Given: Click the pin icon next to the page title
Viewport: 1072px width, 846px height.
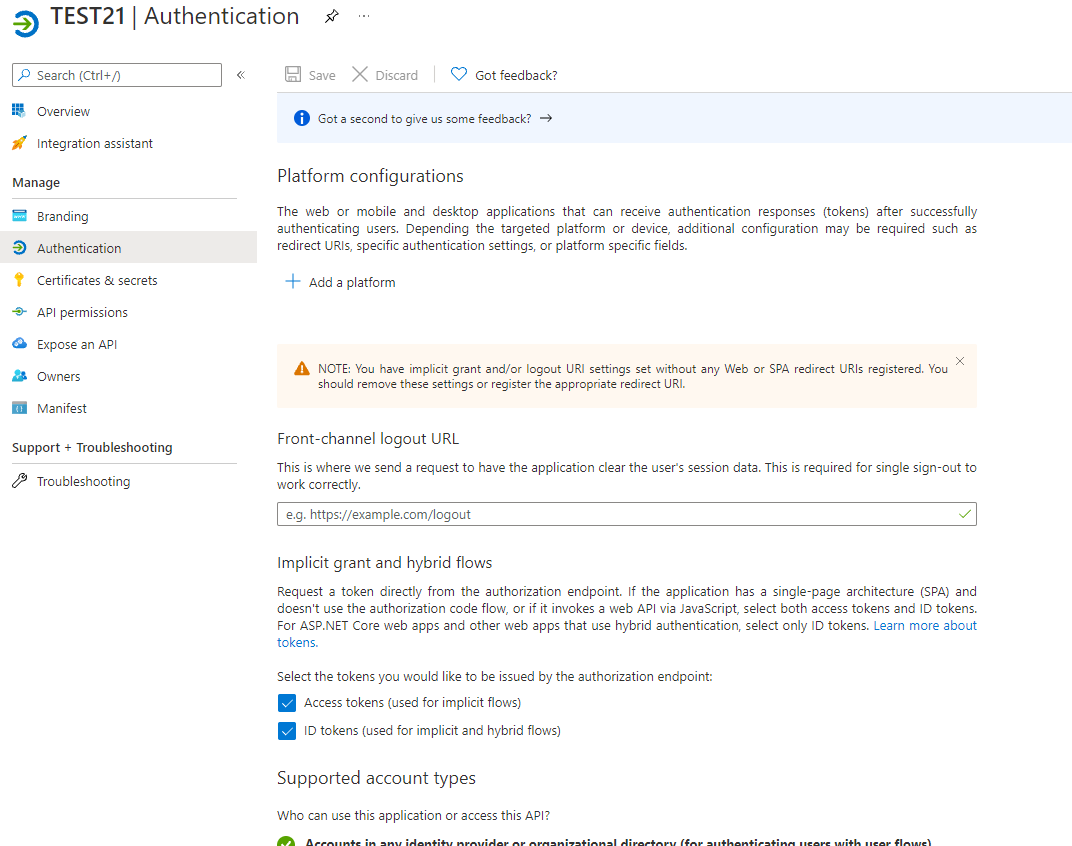Looking at the screenshot, I should pos(331,16).
